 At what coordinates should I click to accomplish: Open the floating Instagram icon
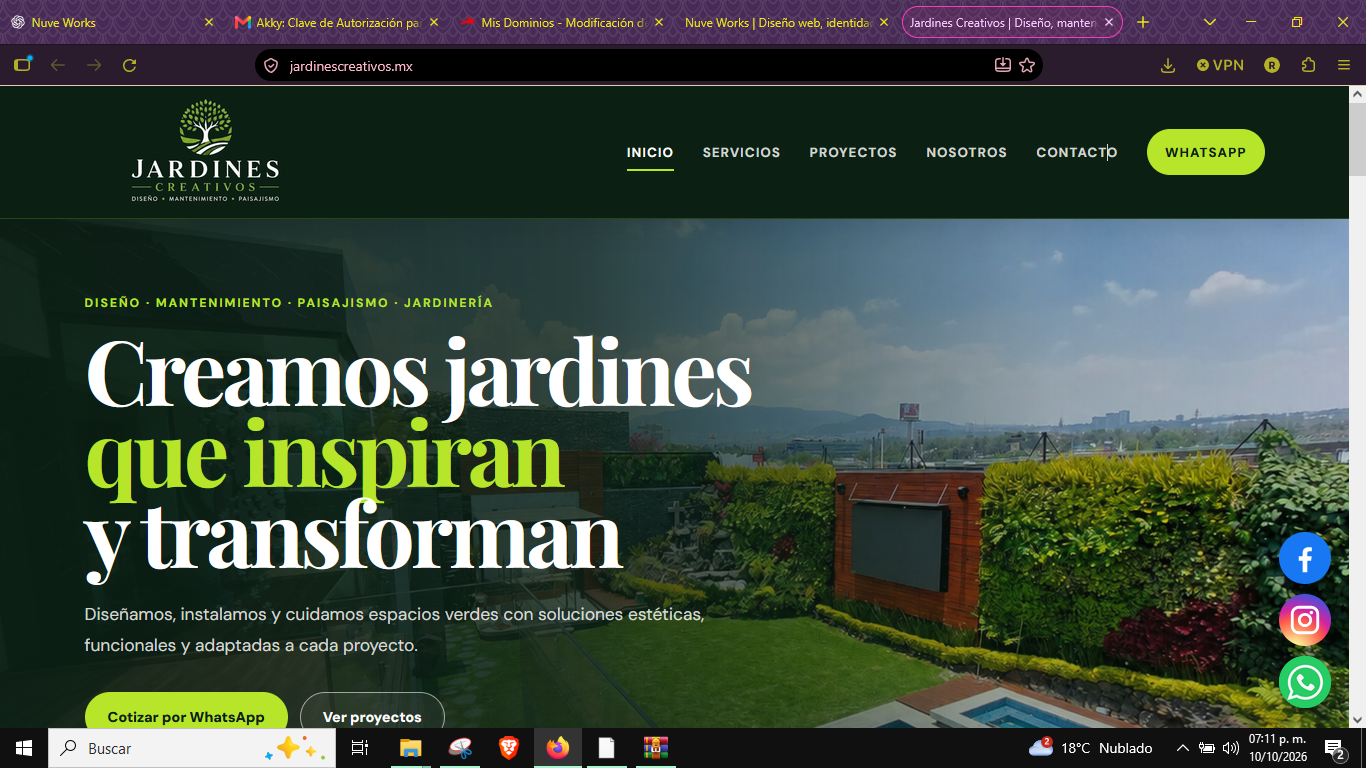coord(1305,620)
